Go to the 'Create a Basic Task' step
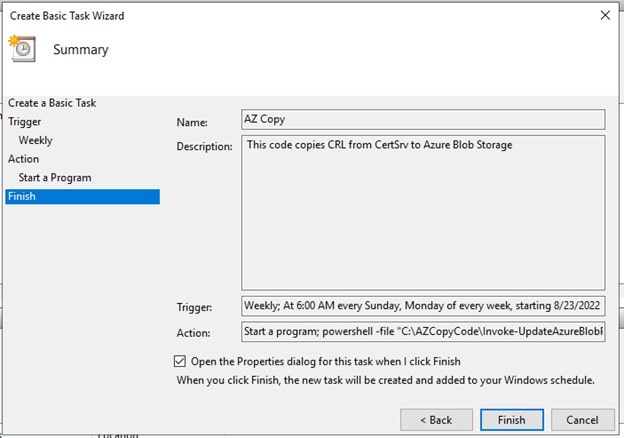Screen dimensions: 624x438 coord(52,103)
